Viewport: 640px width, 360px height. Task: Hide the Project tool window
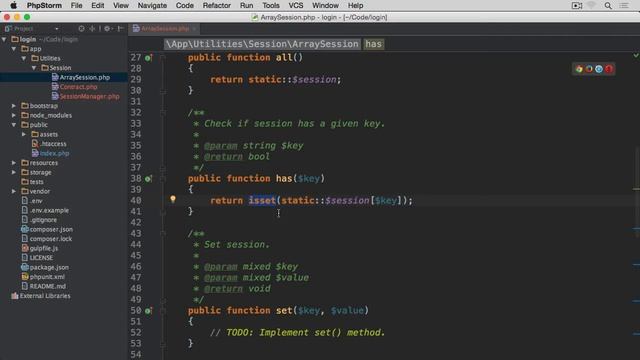tap(120, 29)
